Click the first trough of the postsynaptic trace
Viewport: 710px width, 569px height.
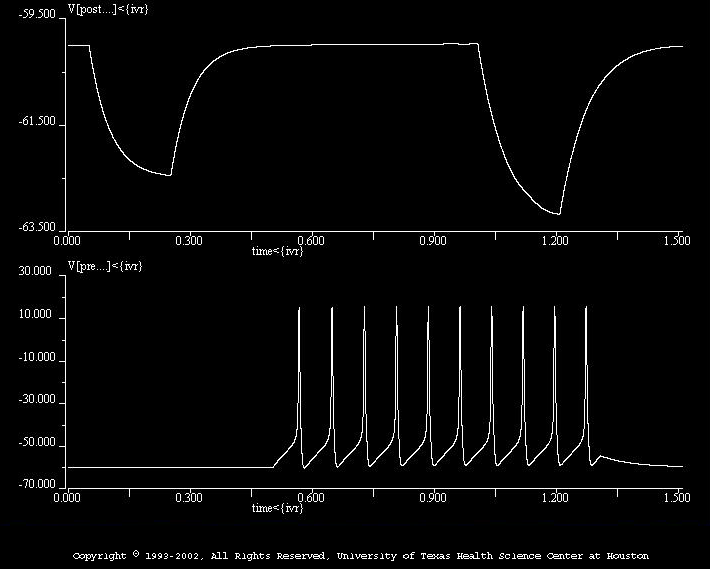(x=170, y=175)
